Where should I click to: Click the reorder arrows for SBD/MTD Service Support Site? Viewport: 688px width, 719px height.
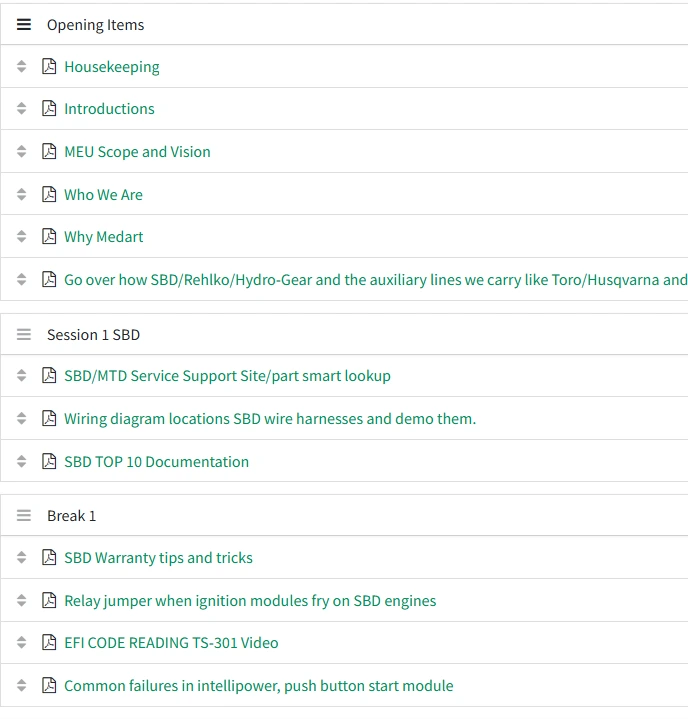tap(22, 375)
